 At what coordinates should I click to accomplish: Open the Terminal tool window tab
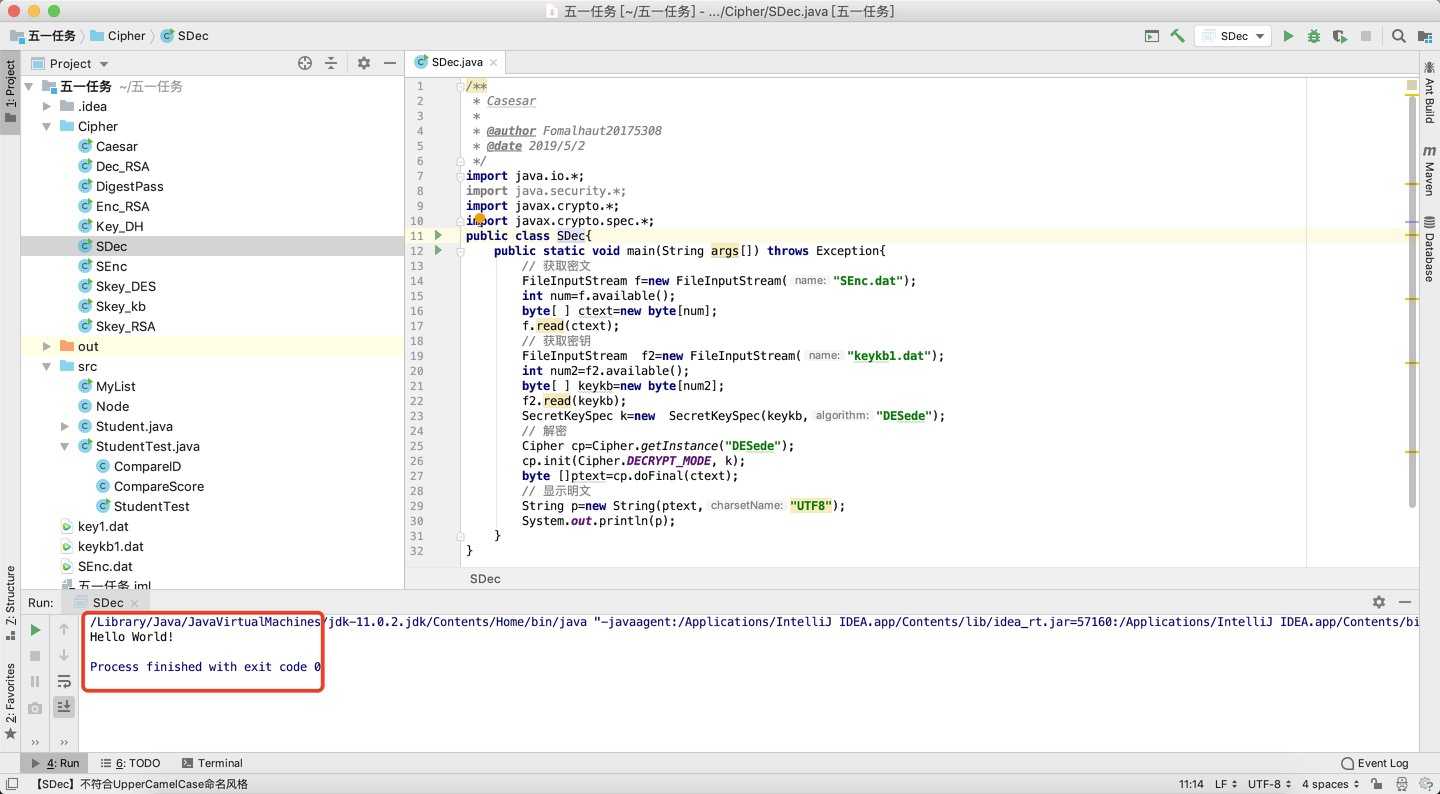coord(212,763)
